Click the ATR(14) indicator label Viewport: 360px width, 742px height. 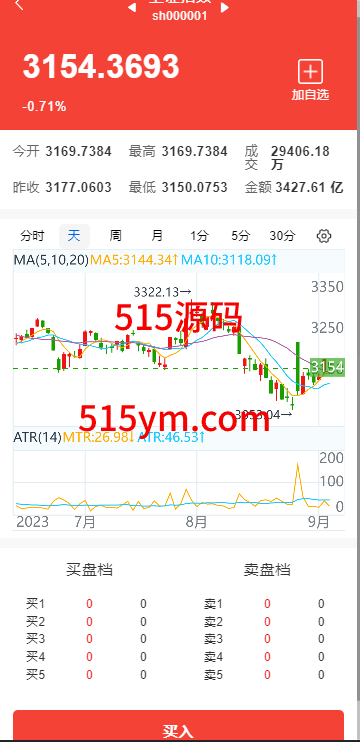(x=37, y=437)
